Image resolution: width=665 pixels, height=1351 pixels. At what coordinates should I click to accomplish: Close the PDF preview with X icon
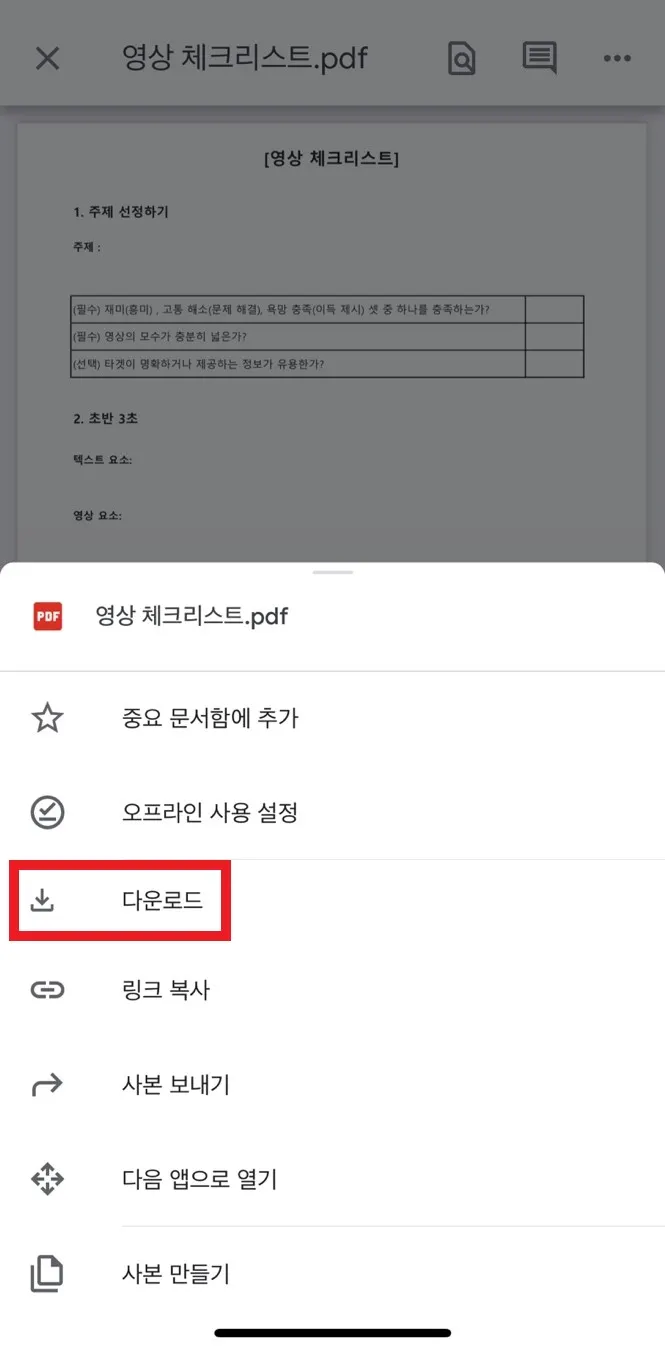point(47,58)
